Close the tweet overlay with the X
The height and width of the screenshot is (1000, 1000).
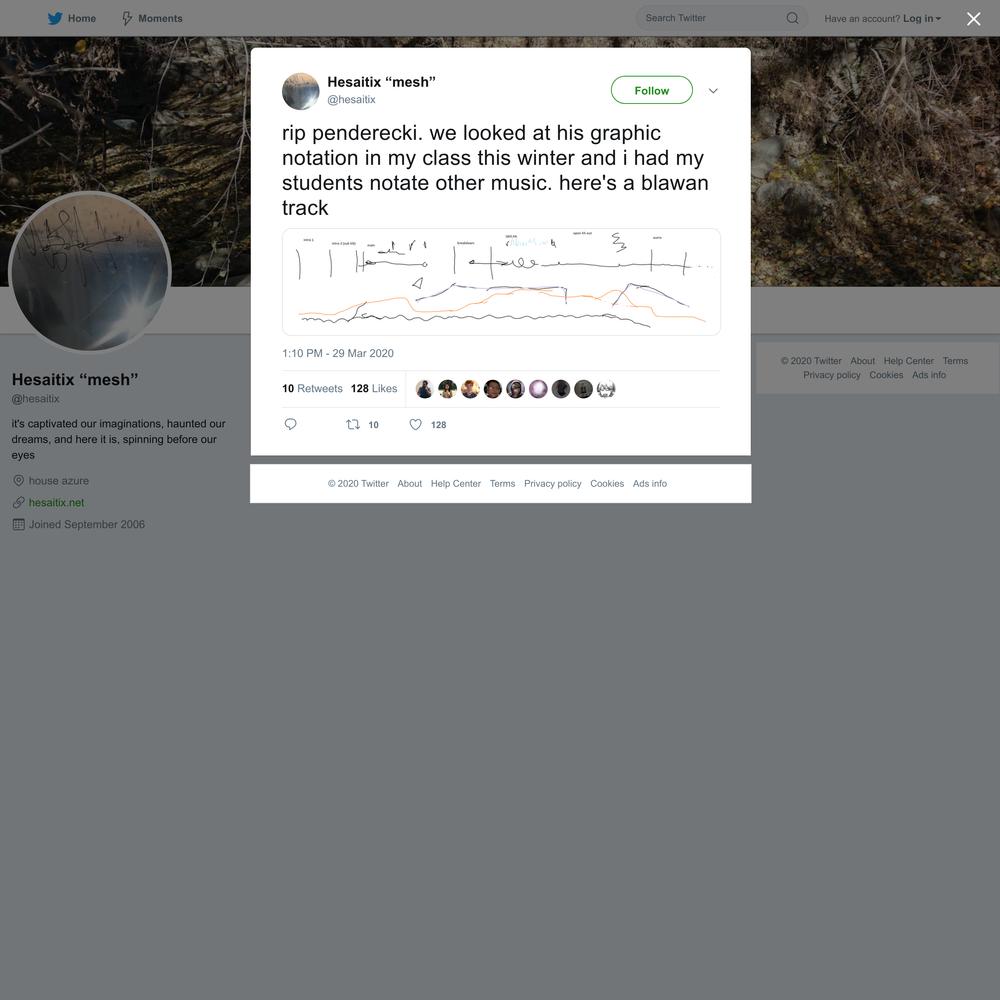pyautogui.click(x=973, y=19)
